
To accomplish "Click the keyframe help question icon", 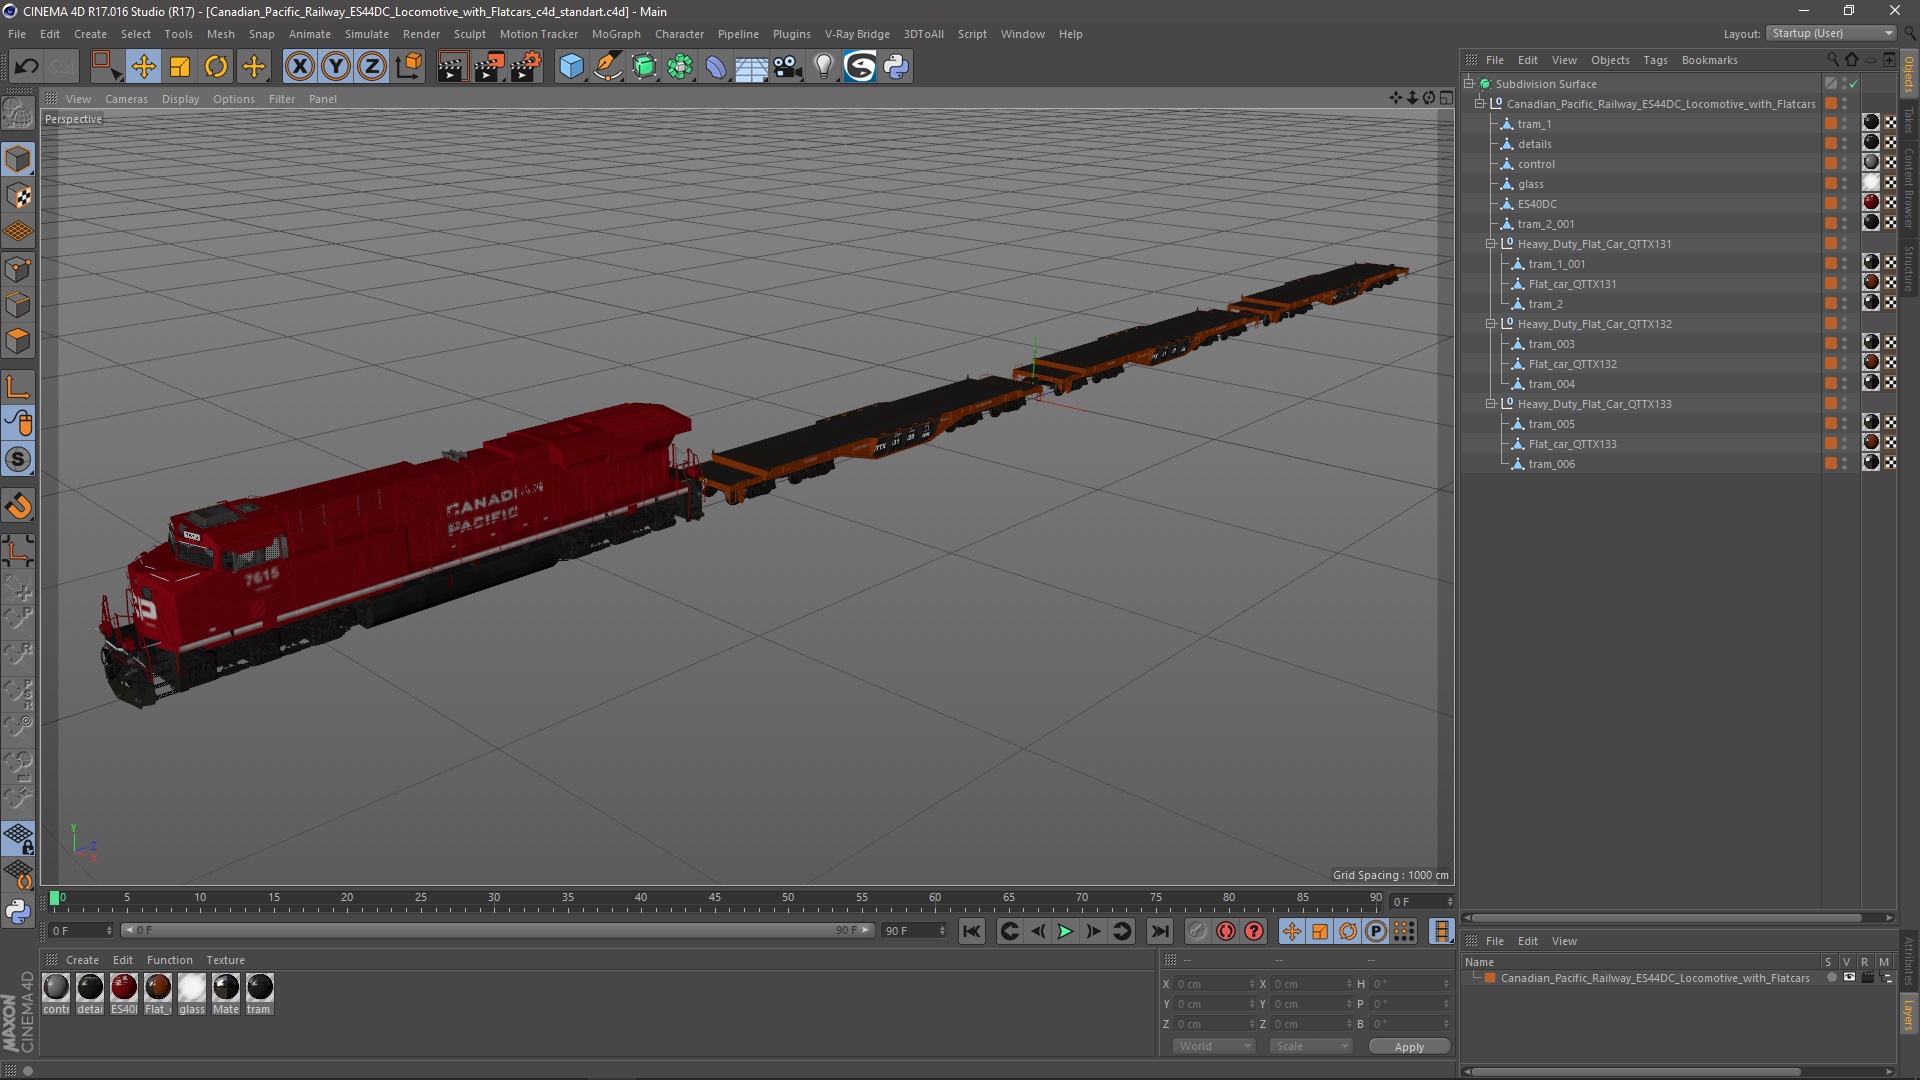I will [x=1254, y=931].
